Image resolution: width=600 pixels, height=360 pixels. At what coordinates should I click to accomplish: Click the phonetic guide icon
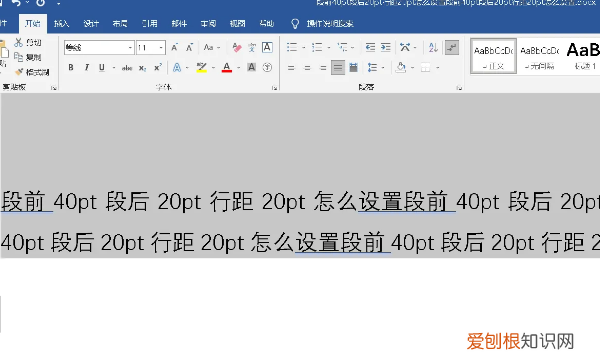pos(252,47)
